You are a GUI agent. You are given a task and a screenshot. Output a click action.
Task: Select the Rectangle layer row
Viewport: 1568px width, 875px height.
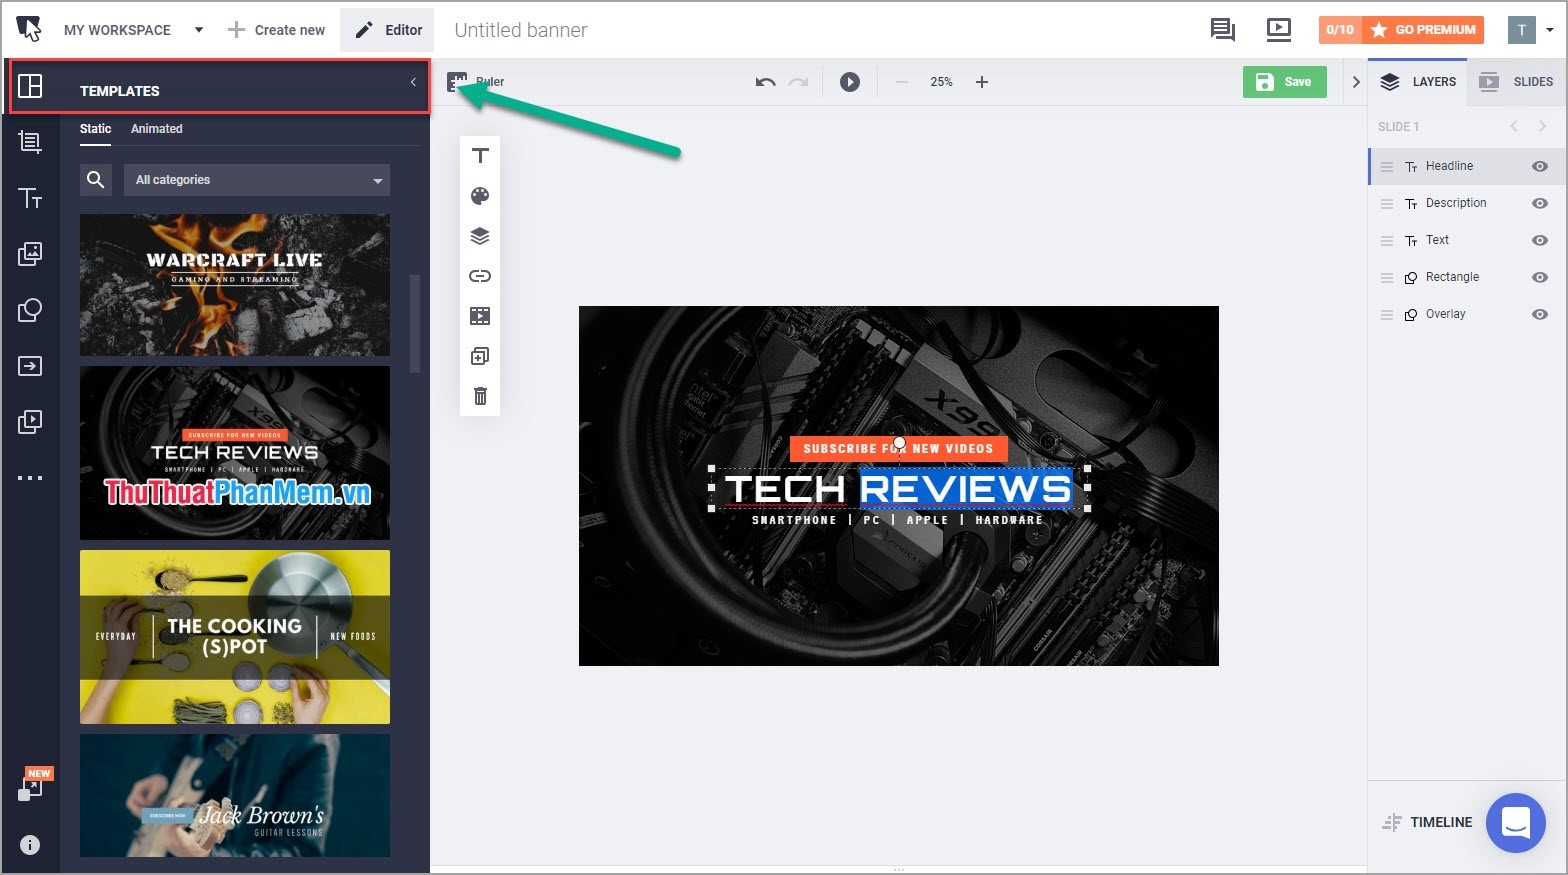coord(1467,277)
